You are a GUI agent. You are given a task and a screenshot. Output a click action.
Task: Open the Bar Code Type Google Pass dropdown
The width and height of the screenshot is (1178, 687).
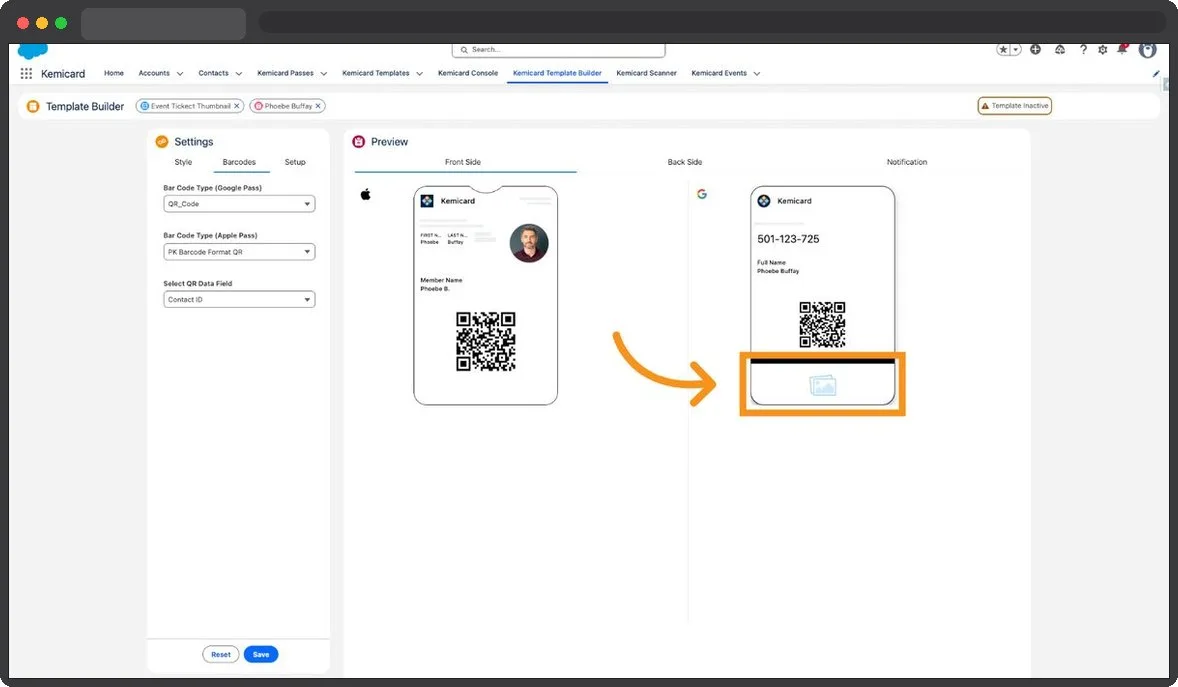tap(239, 204)
